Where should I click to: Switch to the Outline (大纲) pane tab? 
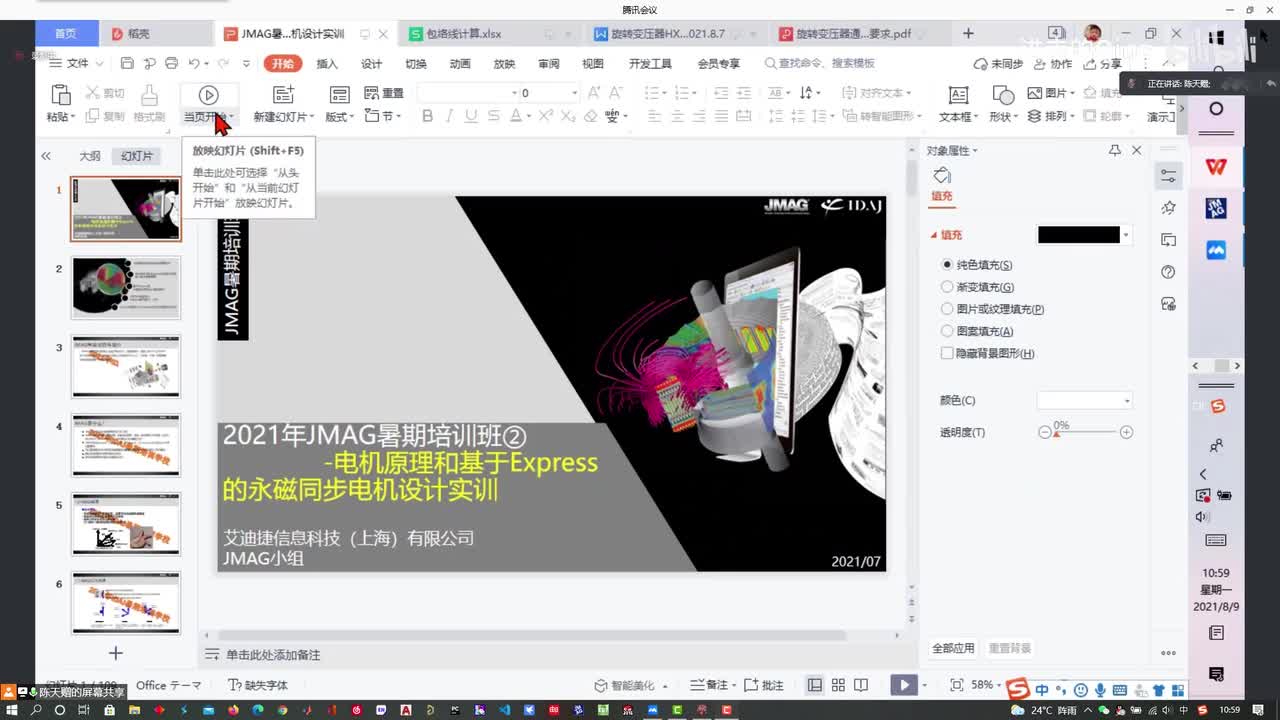[x=90, y=156]
